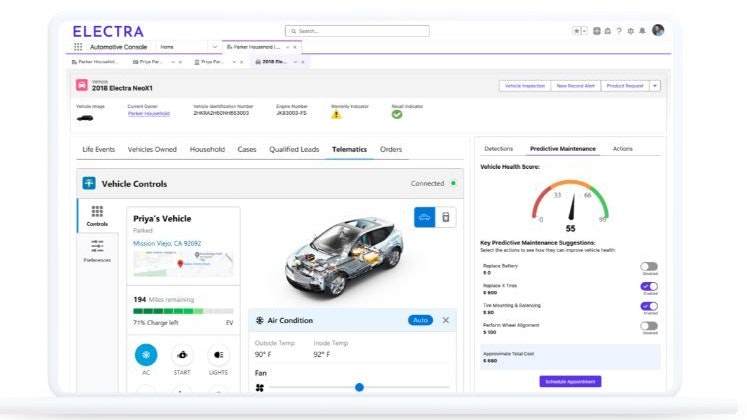Click the LIGHTS control button
This screenshot has height=420, width=747.
pyautogui.click(x=218, y=355)
